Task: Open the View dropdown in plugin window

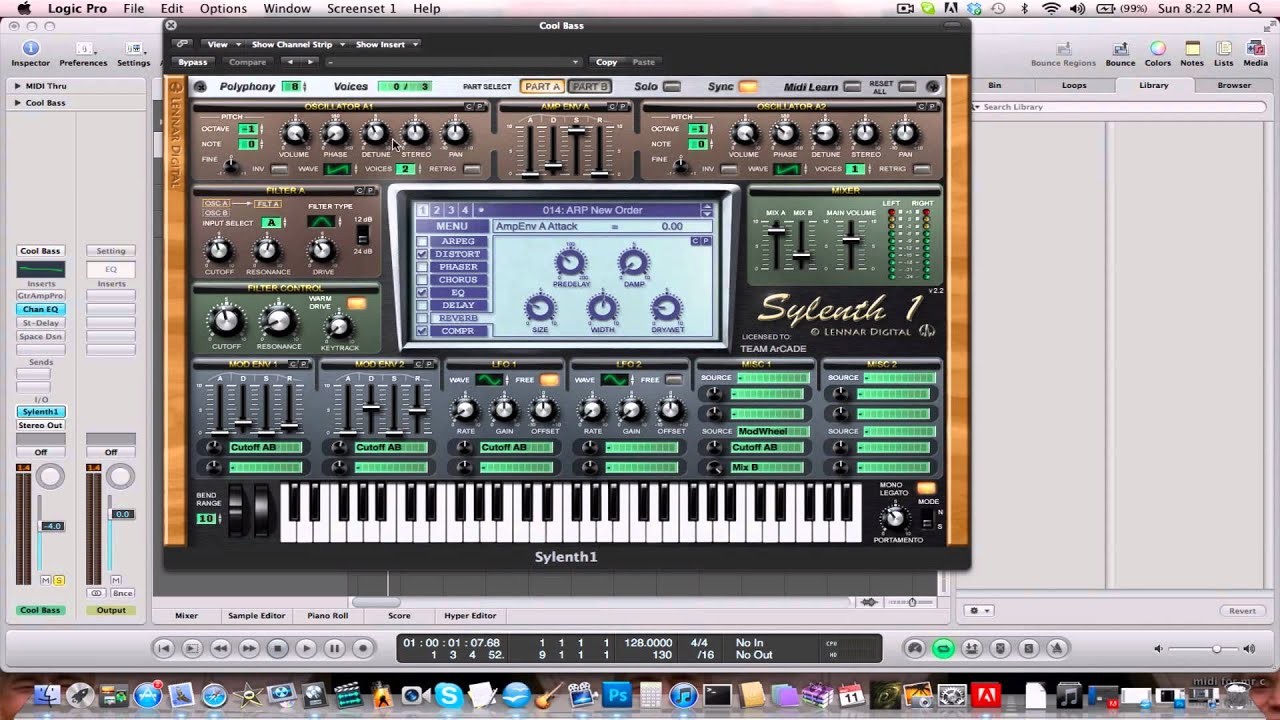Action: (x=221, y=44)
